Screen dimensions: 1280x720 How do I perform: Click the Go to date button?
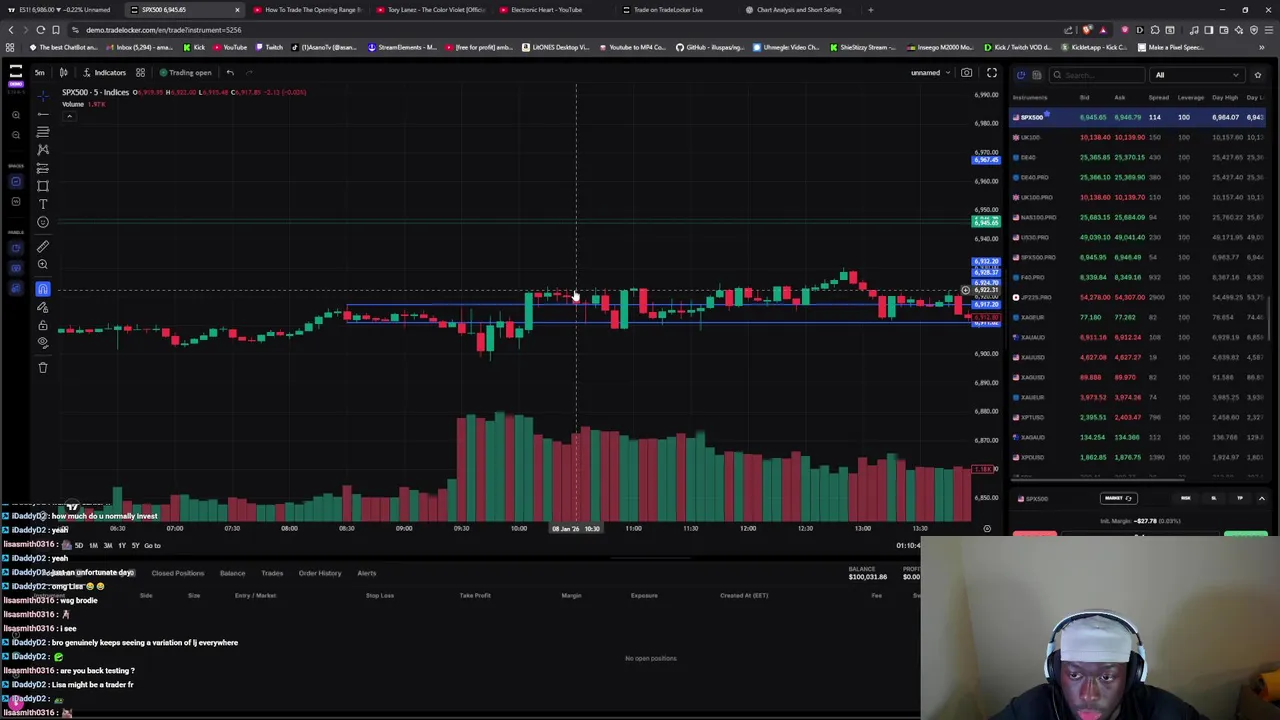pyautogui.click(x=152, y=545)
